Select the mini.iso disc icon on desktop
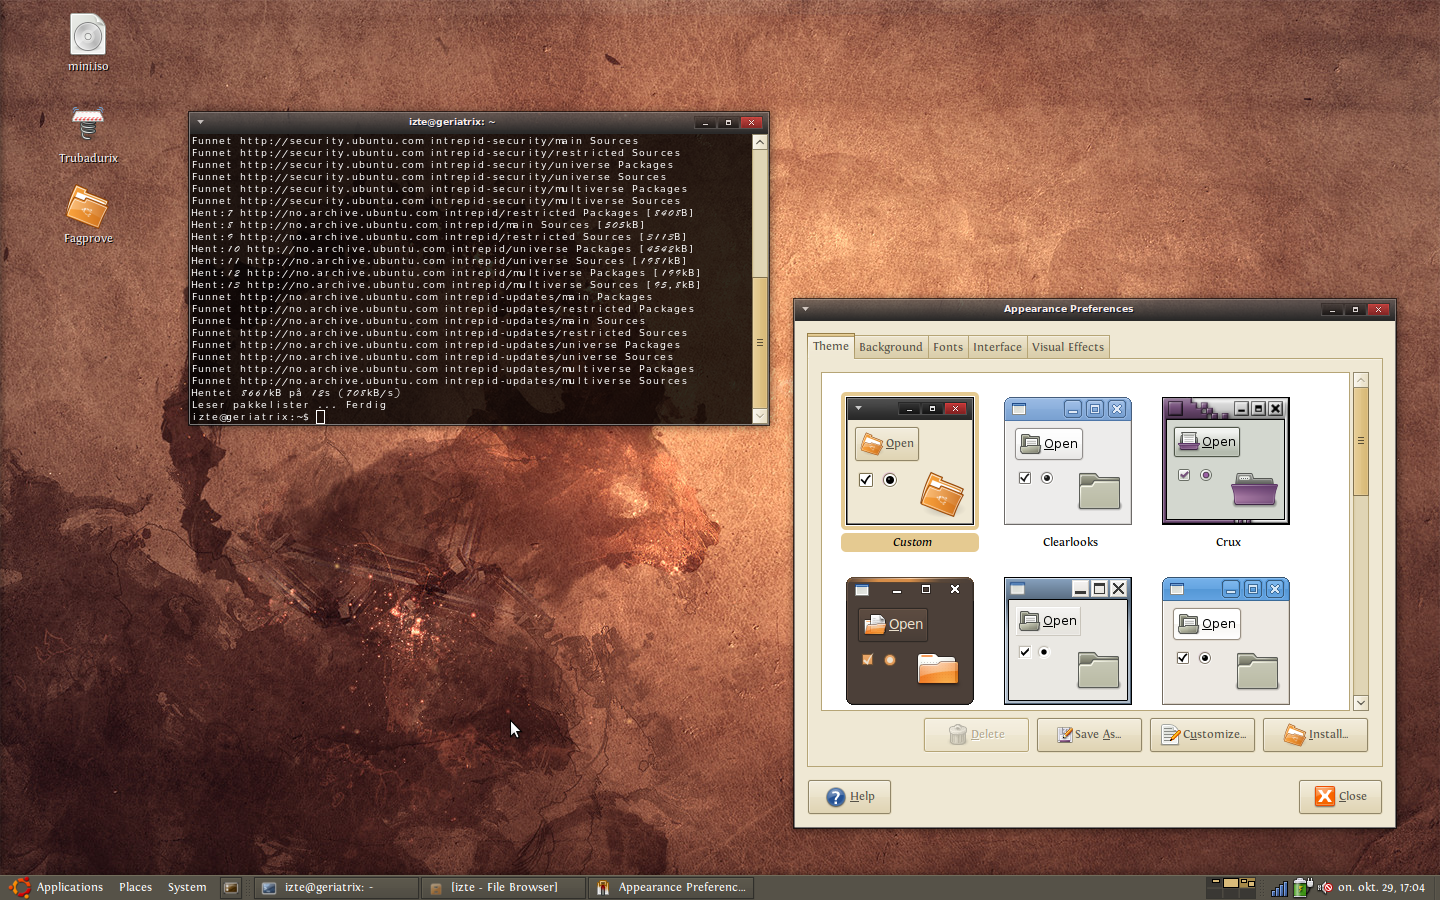This screenshot has height=900, width=1440. click(88, 35)
